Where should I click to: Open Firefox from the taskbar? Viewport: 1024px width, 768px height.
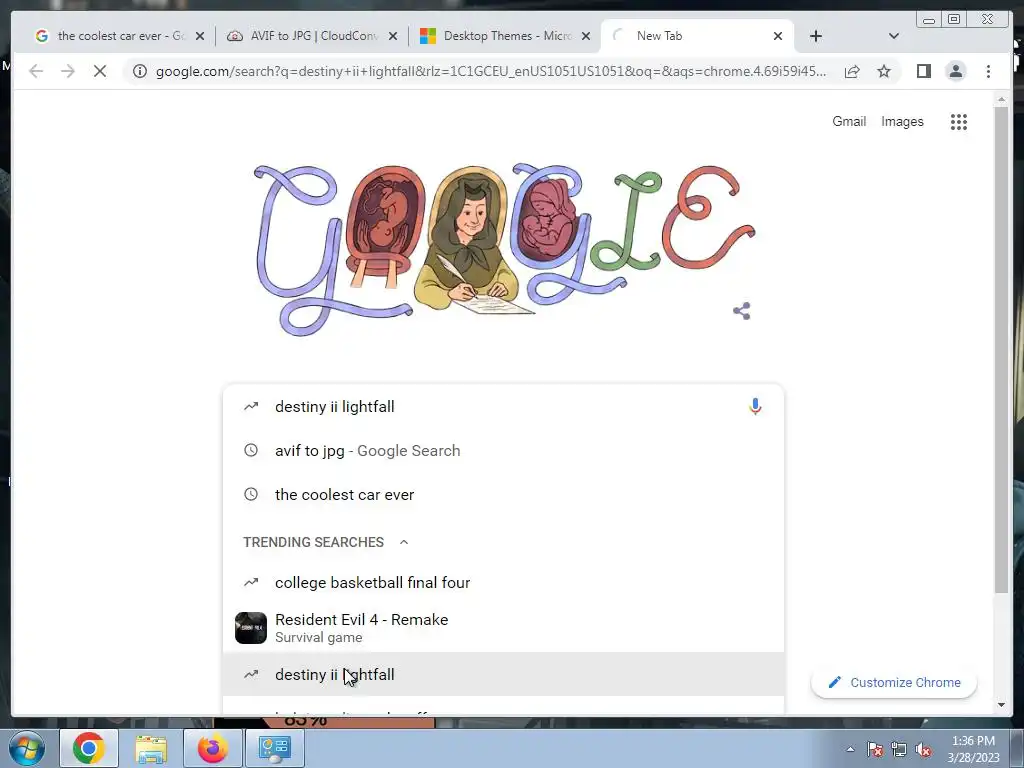point(212,748)
